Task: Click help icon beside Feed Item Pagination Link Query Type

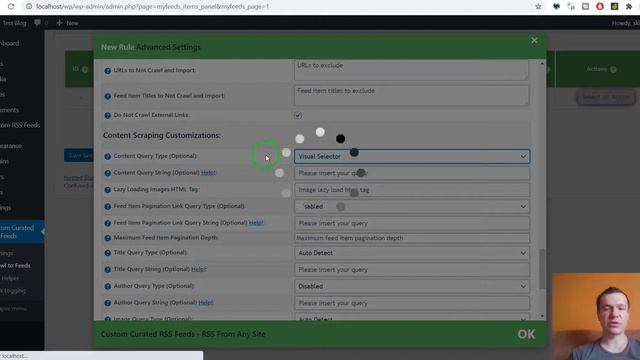Action: point(108,207)
